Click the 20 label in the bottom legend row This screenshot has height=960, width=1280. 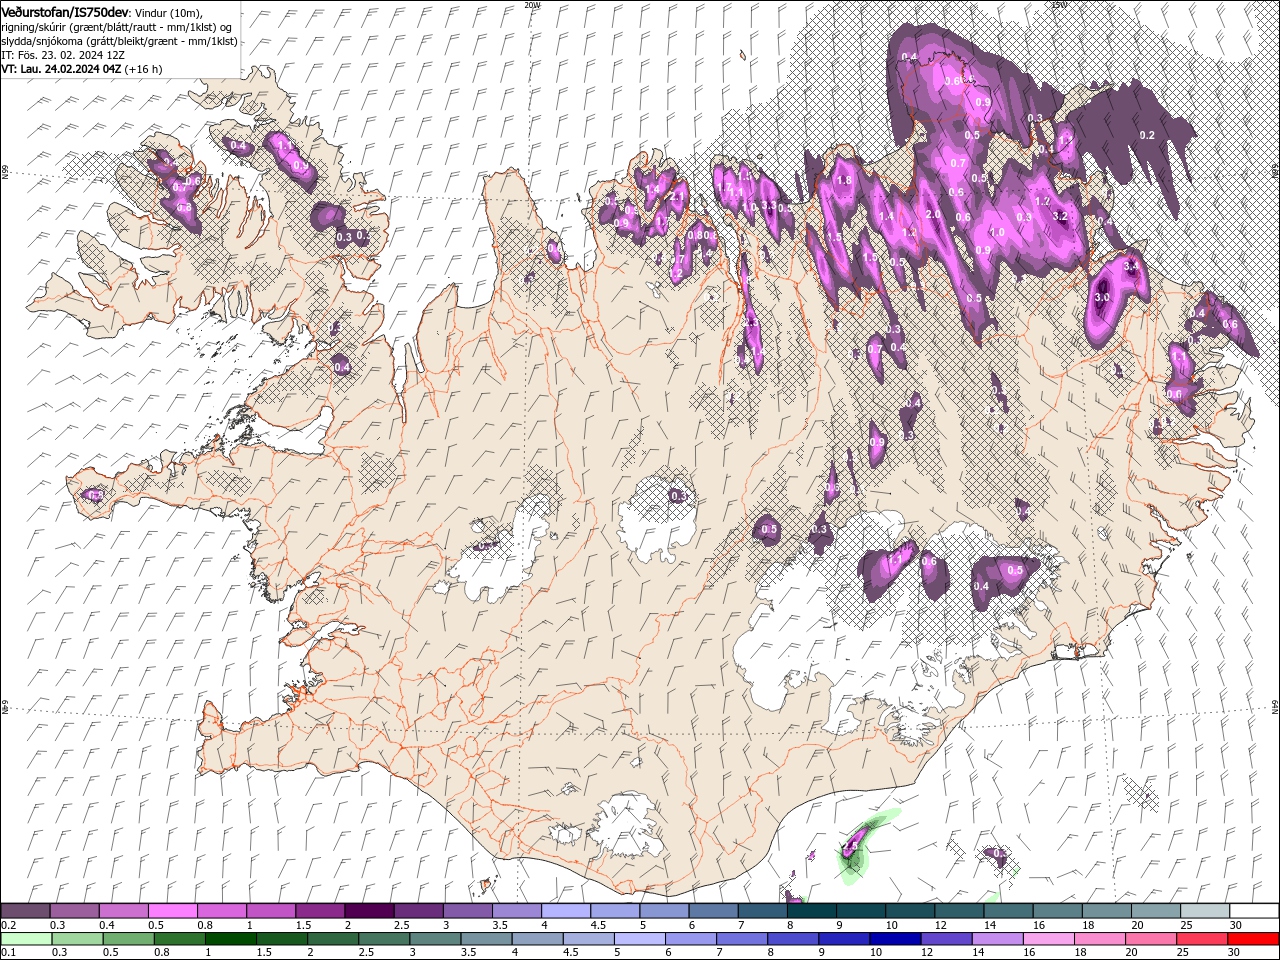tap(1130, 953)
